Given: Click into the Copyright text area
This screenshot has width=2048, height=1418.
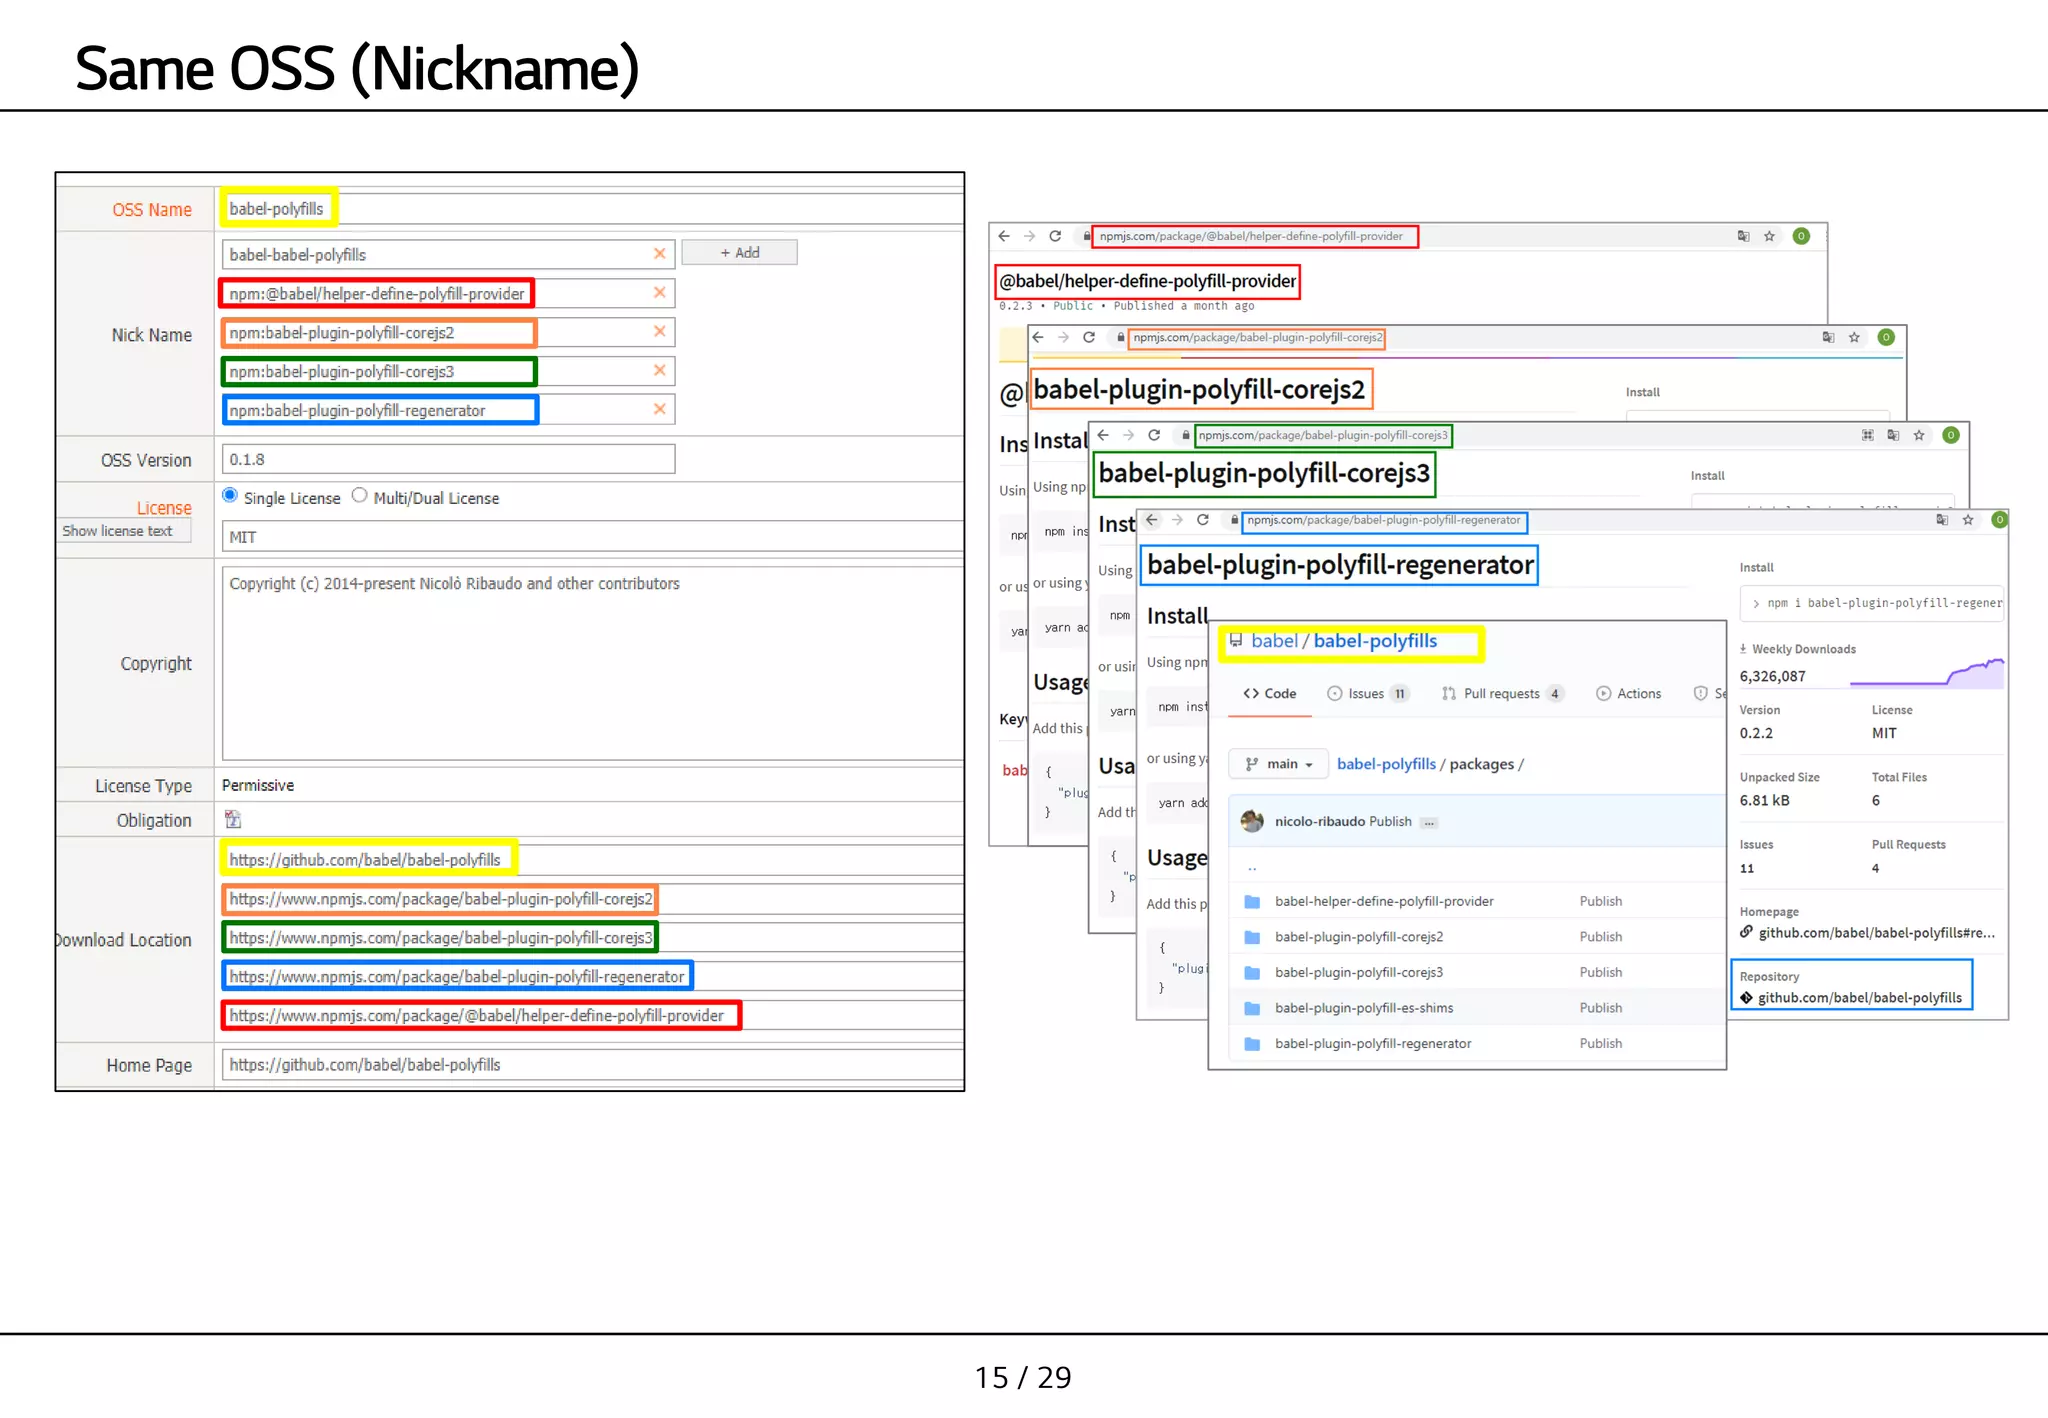Looking at the screenshot, I should pos(592,663).
